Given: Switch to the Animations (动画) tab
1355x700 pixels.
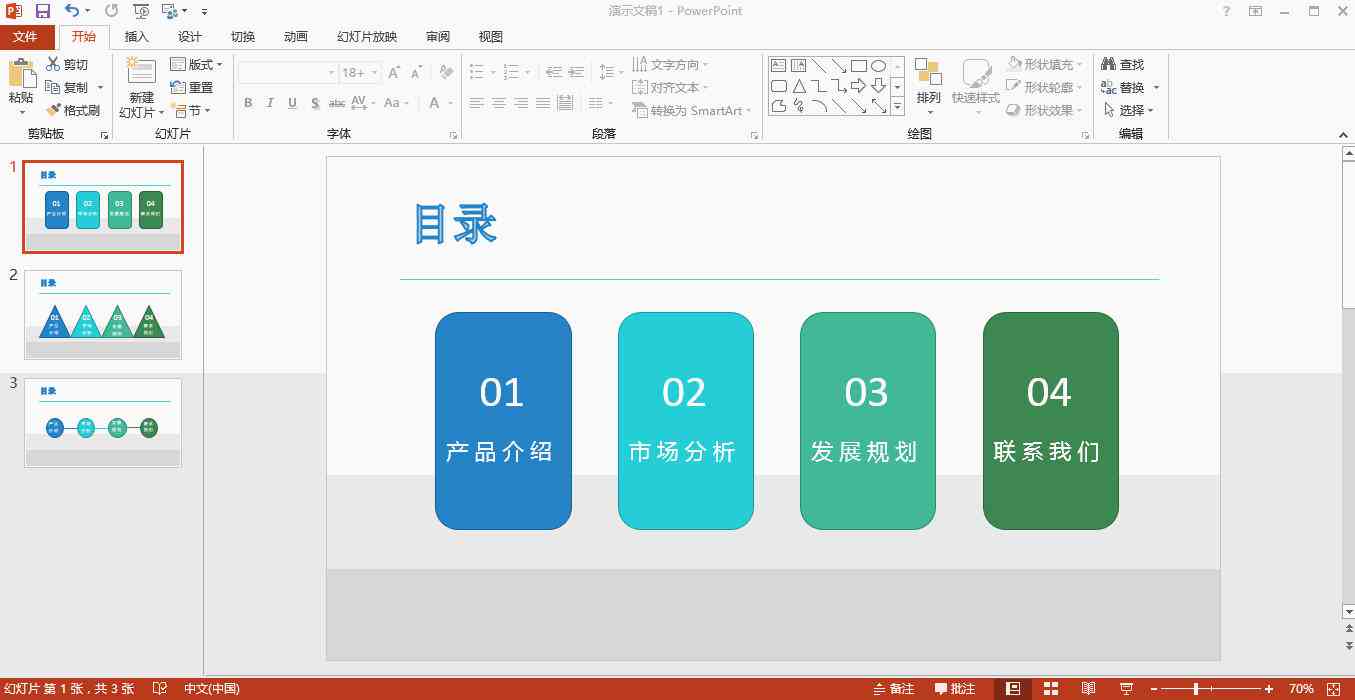Looking at the screenshot, I should coord(296,37).
